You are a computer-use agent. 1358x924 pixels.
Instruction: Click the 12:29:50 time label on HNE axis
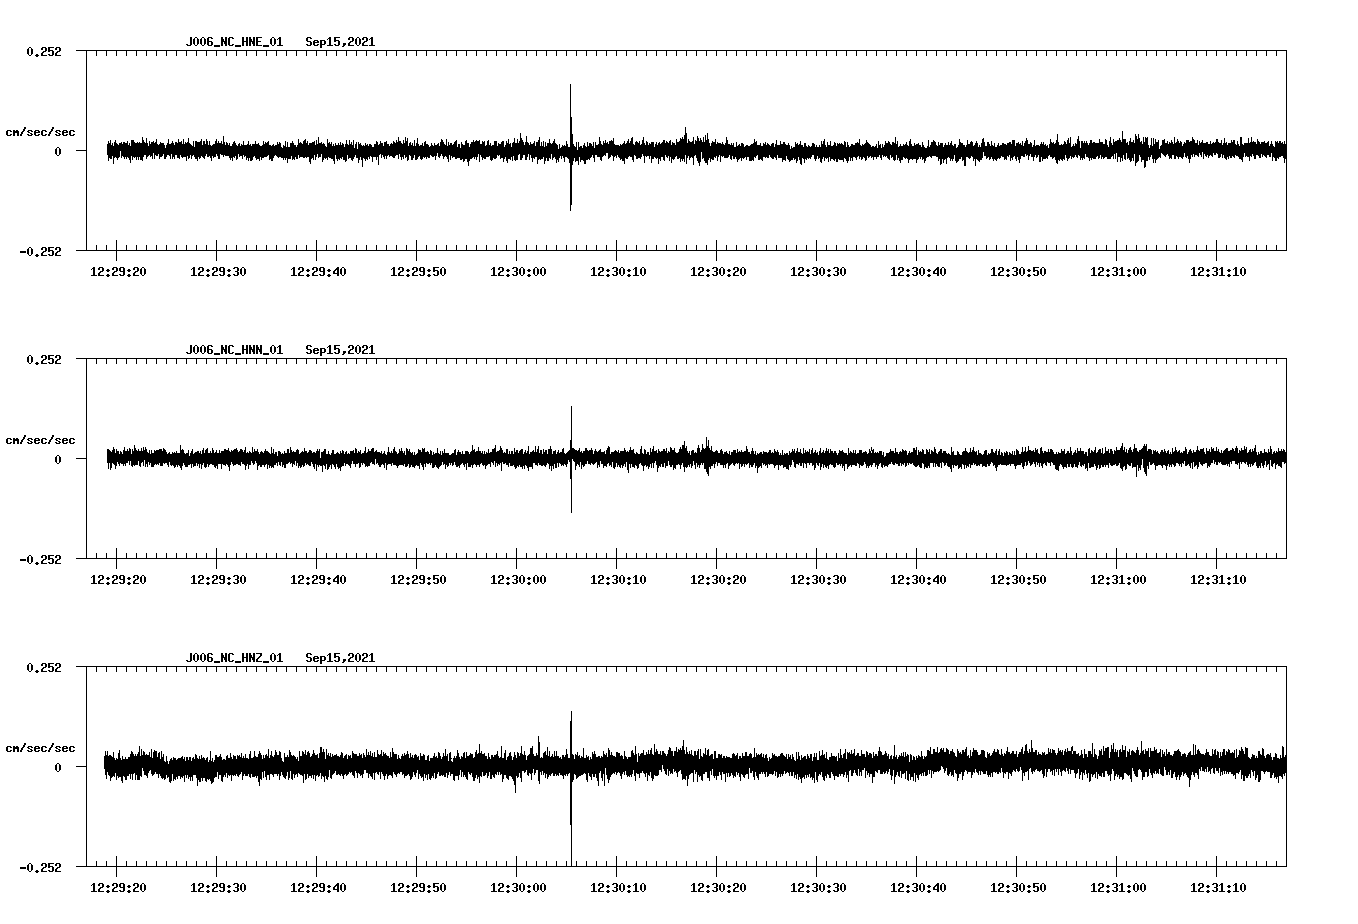pyautogui.click(x=418, y=272)
